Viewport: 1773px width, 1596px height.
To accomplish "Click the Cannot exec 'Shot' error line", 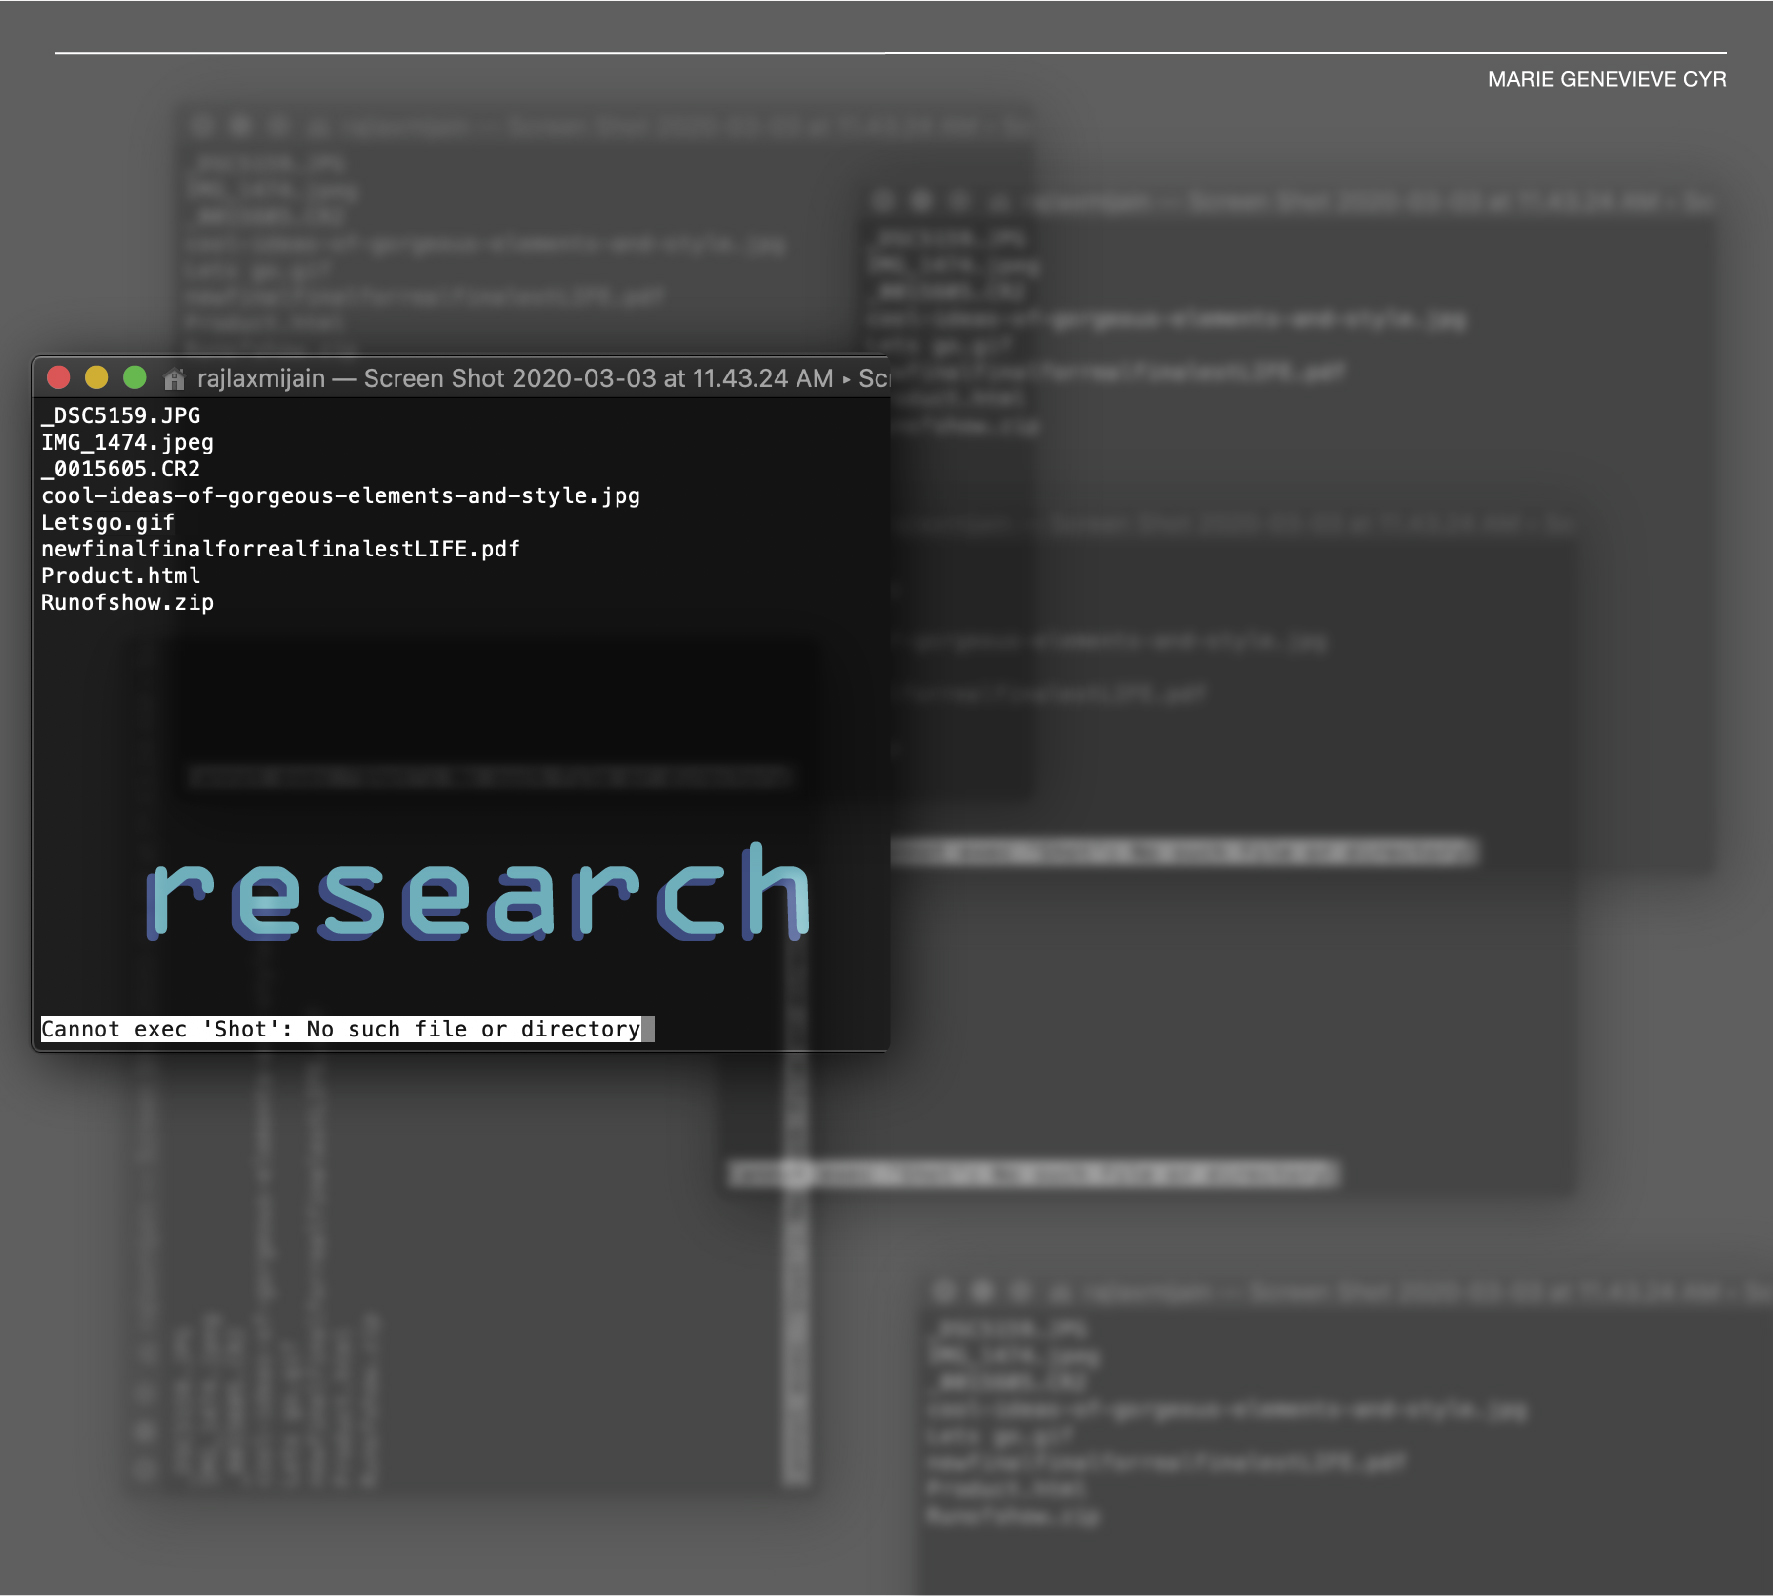I will click(339, 1029).
